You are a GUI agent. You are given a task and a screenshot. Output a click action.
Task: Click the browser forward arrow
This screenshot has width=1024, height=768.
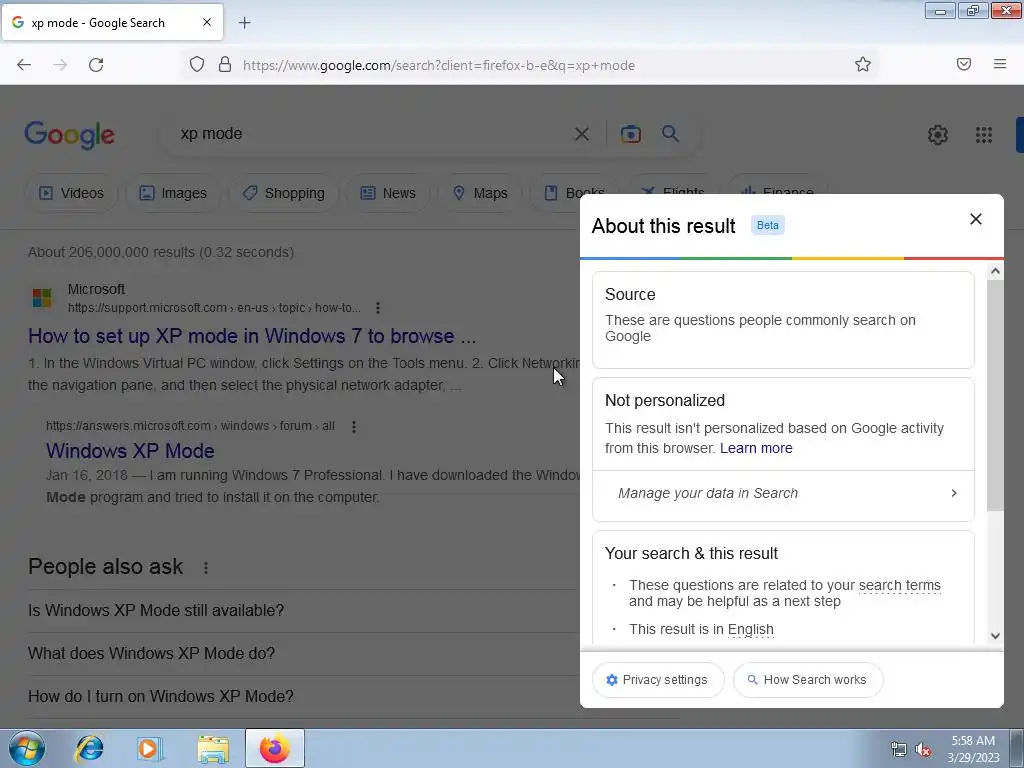click(60, 65)
